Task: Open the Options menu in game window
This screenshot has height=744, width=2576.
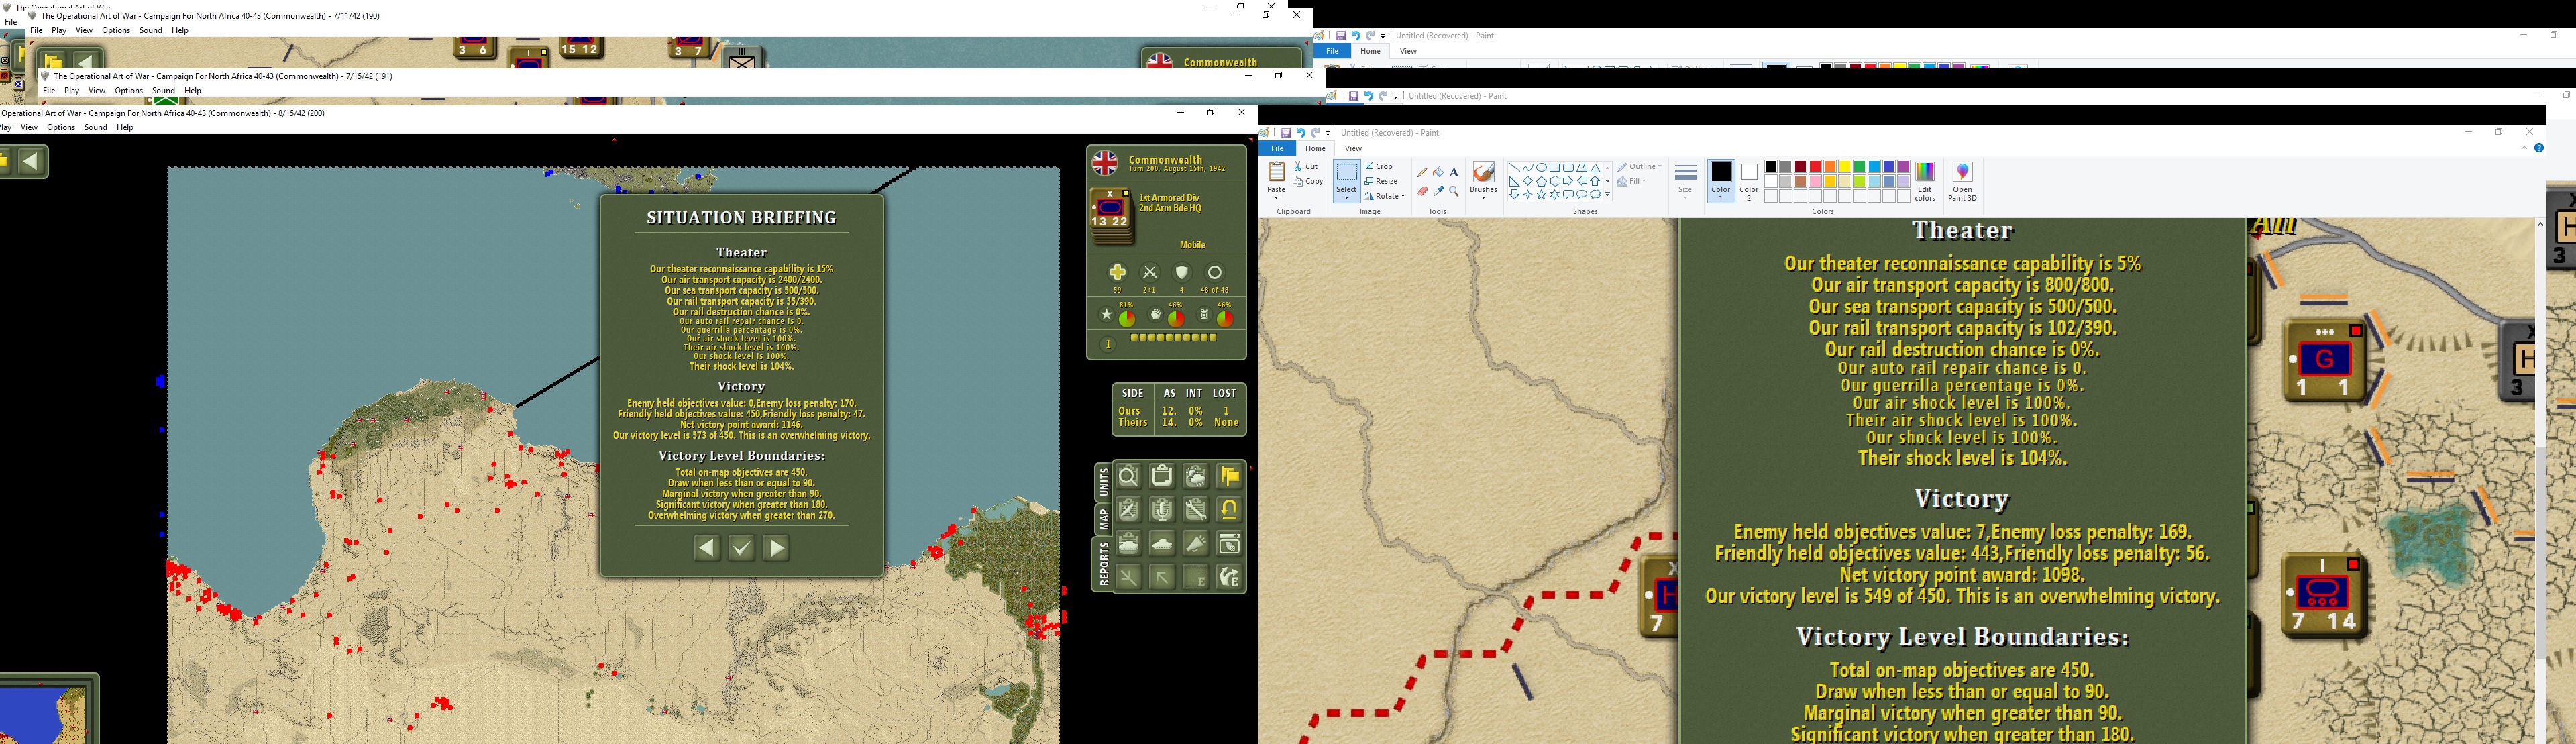Action: click(61, 128)
